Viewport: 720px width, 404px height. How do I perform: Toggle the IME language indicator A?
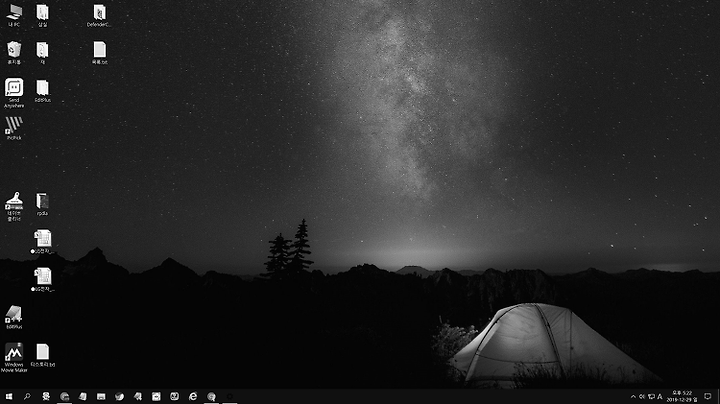point(660,397)
